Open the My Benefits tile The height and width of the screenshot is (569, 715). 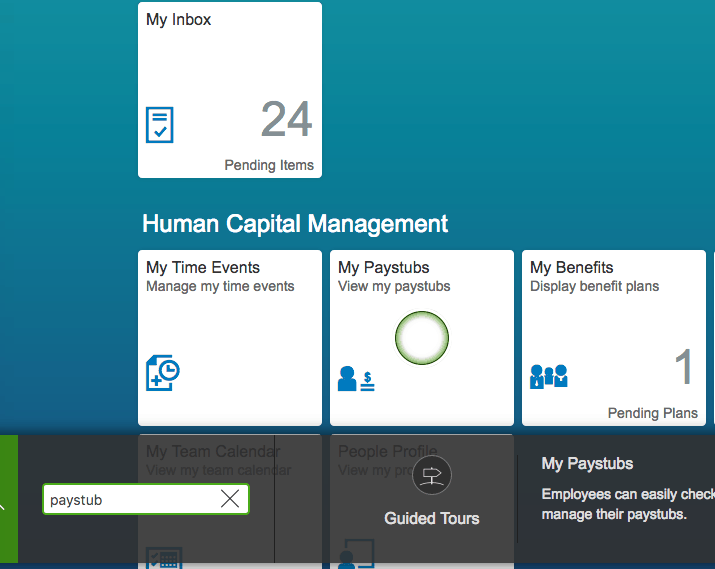point(614,338)
